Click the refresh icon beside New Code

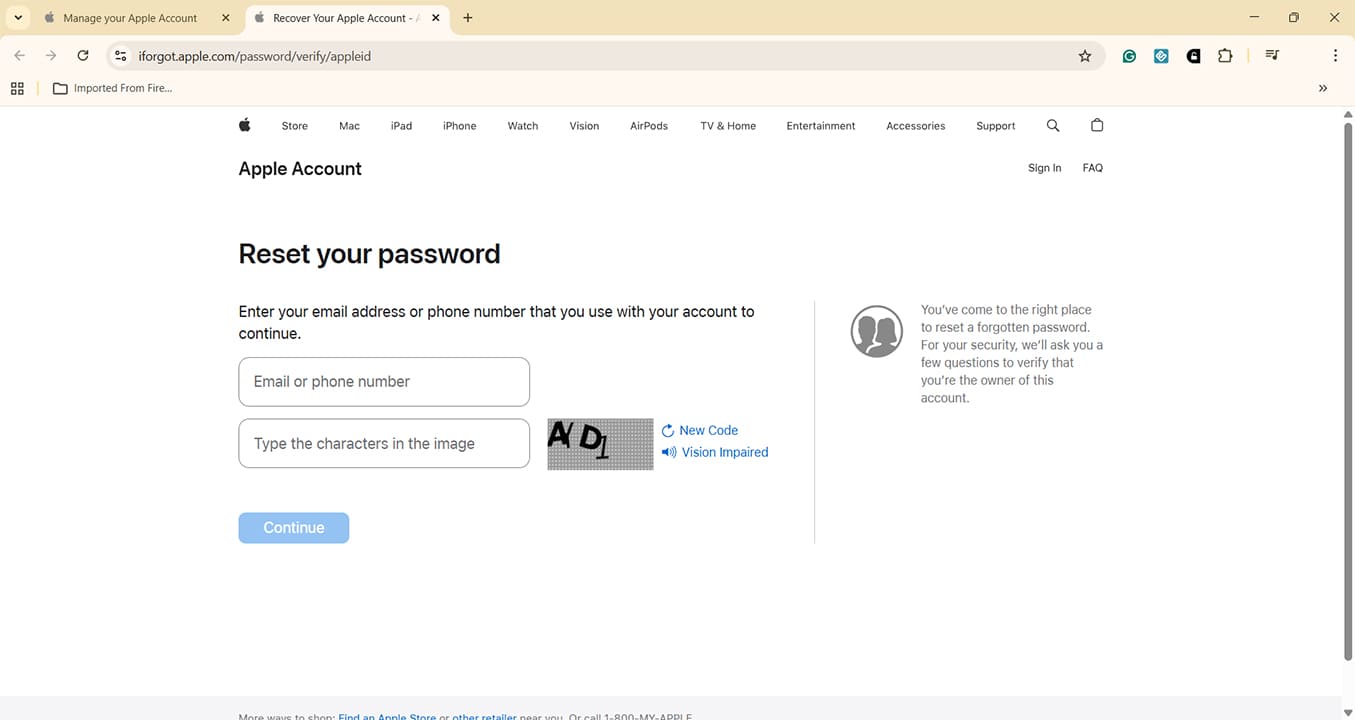coord(668,431)
